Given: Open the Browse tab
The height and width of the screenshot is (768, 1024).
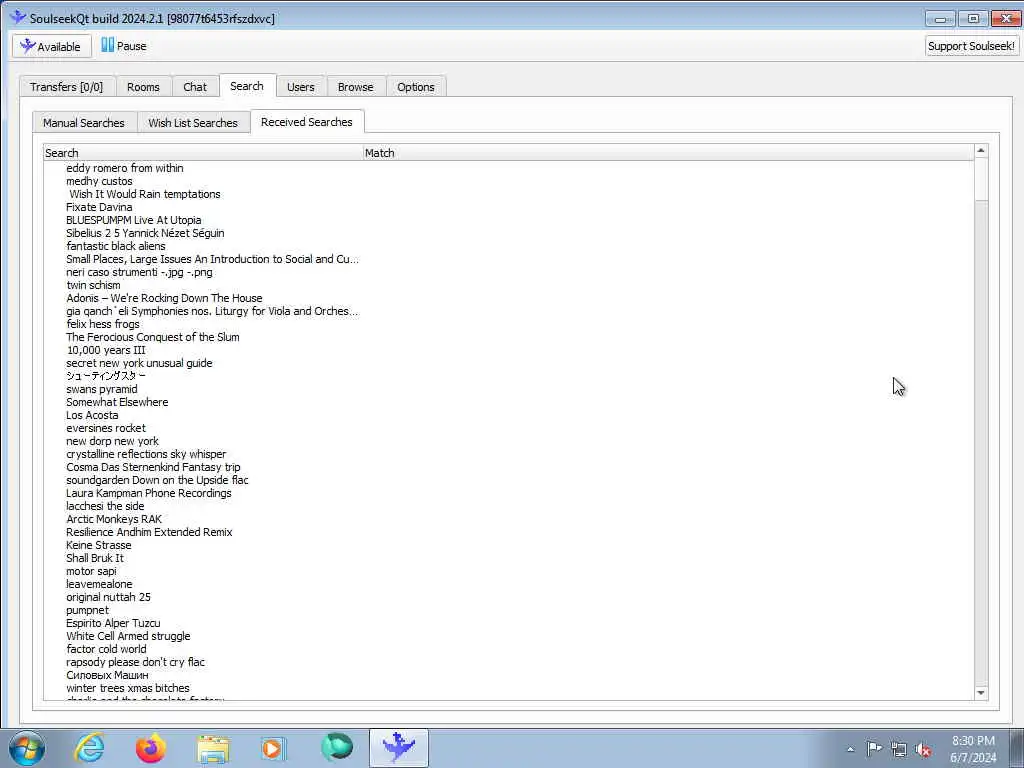Looking at the screenshot, I should (355, 87).
